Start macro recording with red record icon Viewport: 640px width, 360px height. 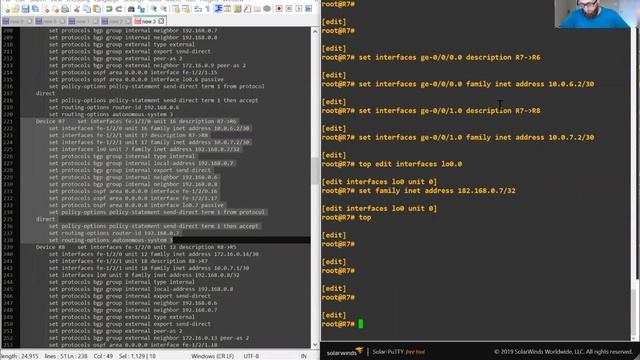[279, 9]
